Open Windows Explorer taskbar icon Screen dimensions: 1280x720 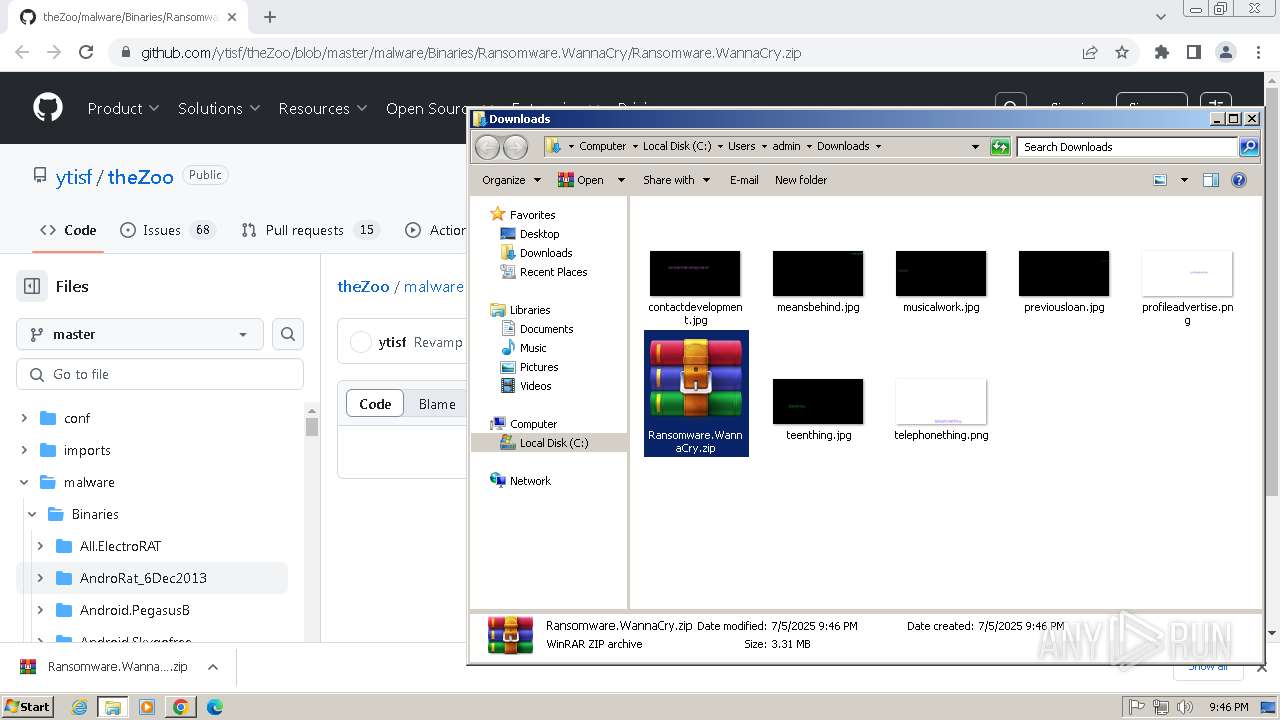pos(113,707)
